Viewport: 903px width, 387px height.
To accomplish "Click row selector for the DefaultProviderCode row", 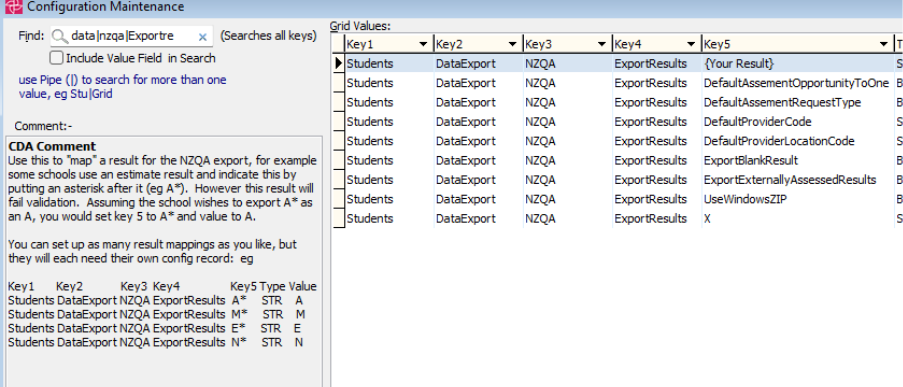I will pyautogui.click(x=339, y=122).
